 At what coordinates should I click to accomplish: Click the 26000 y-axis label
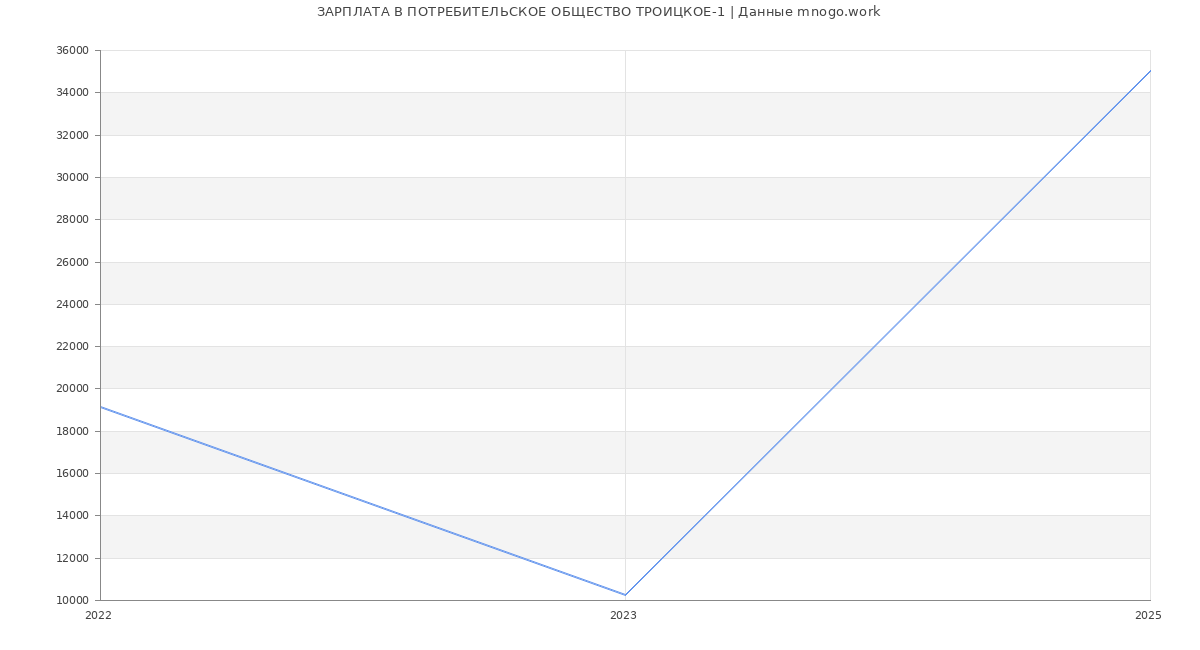[x=73, y=262]
